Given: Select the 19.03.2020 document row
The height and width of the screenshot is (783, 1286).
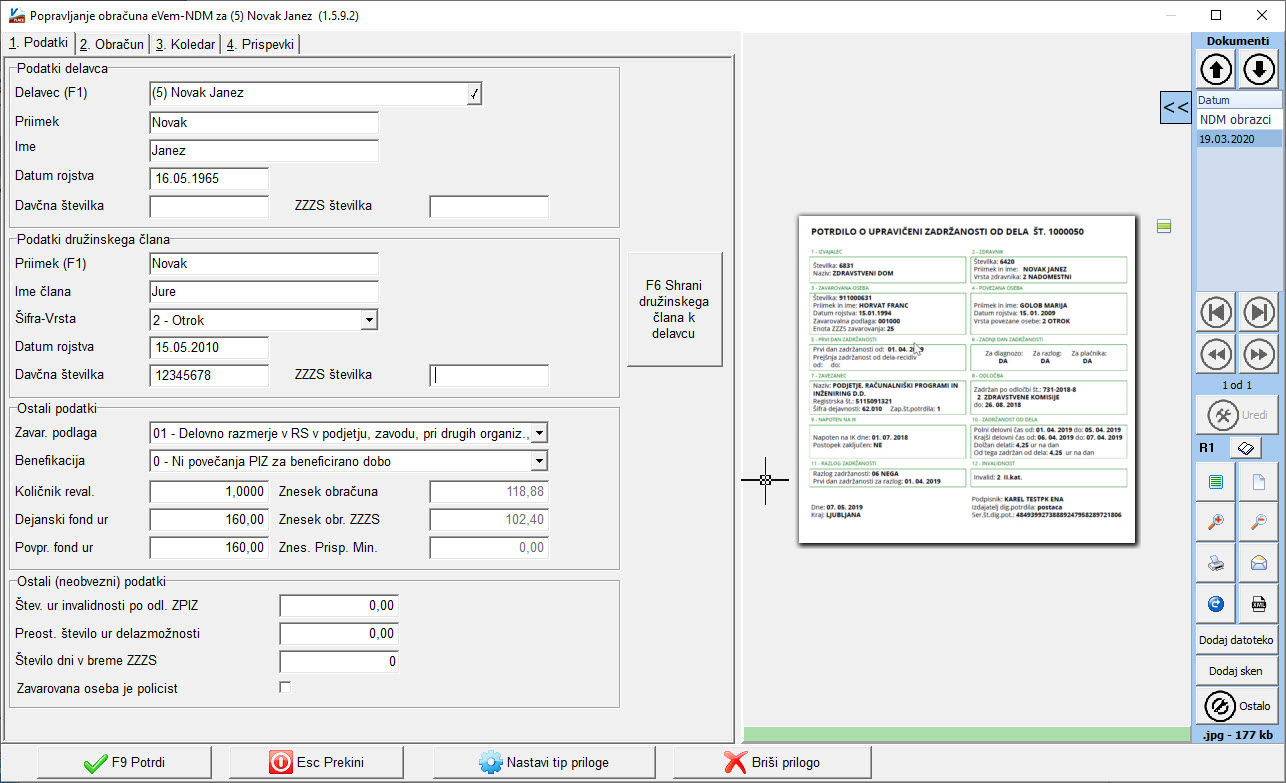Looking at the screenshot, I should [x=1239, y=139].
